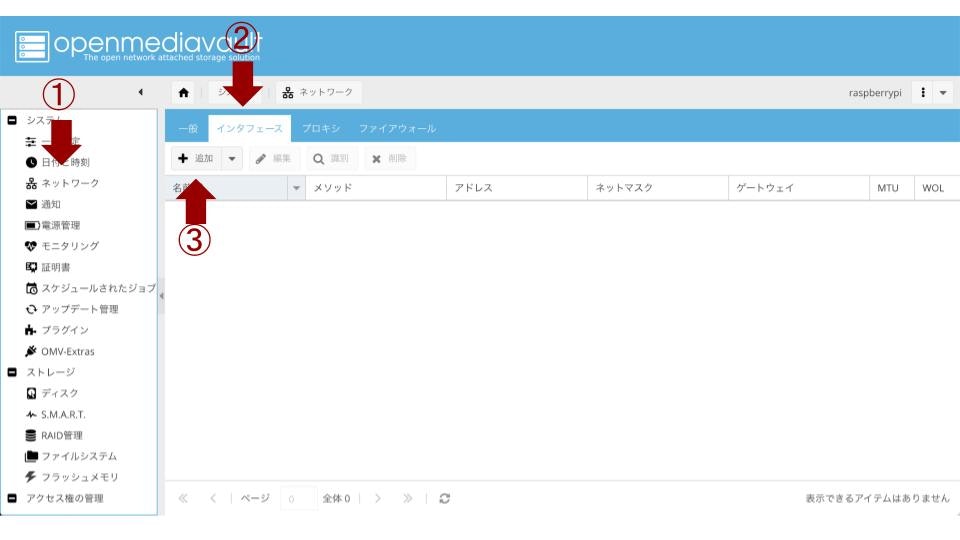The width and height of the screenshot is (960, 540).
Task: Expand the dropdown arrow beside user menu
Action: [x=943, y=92]
